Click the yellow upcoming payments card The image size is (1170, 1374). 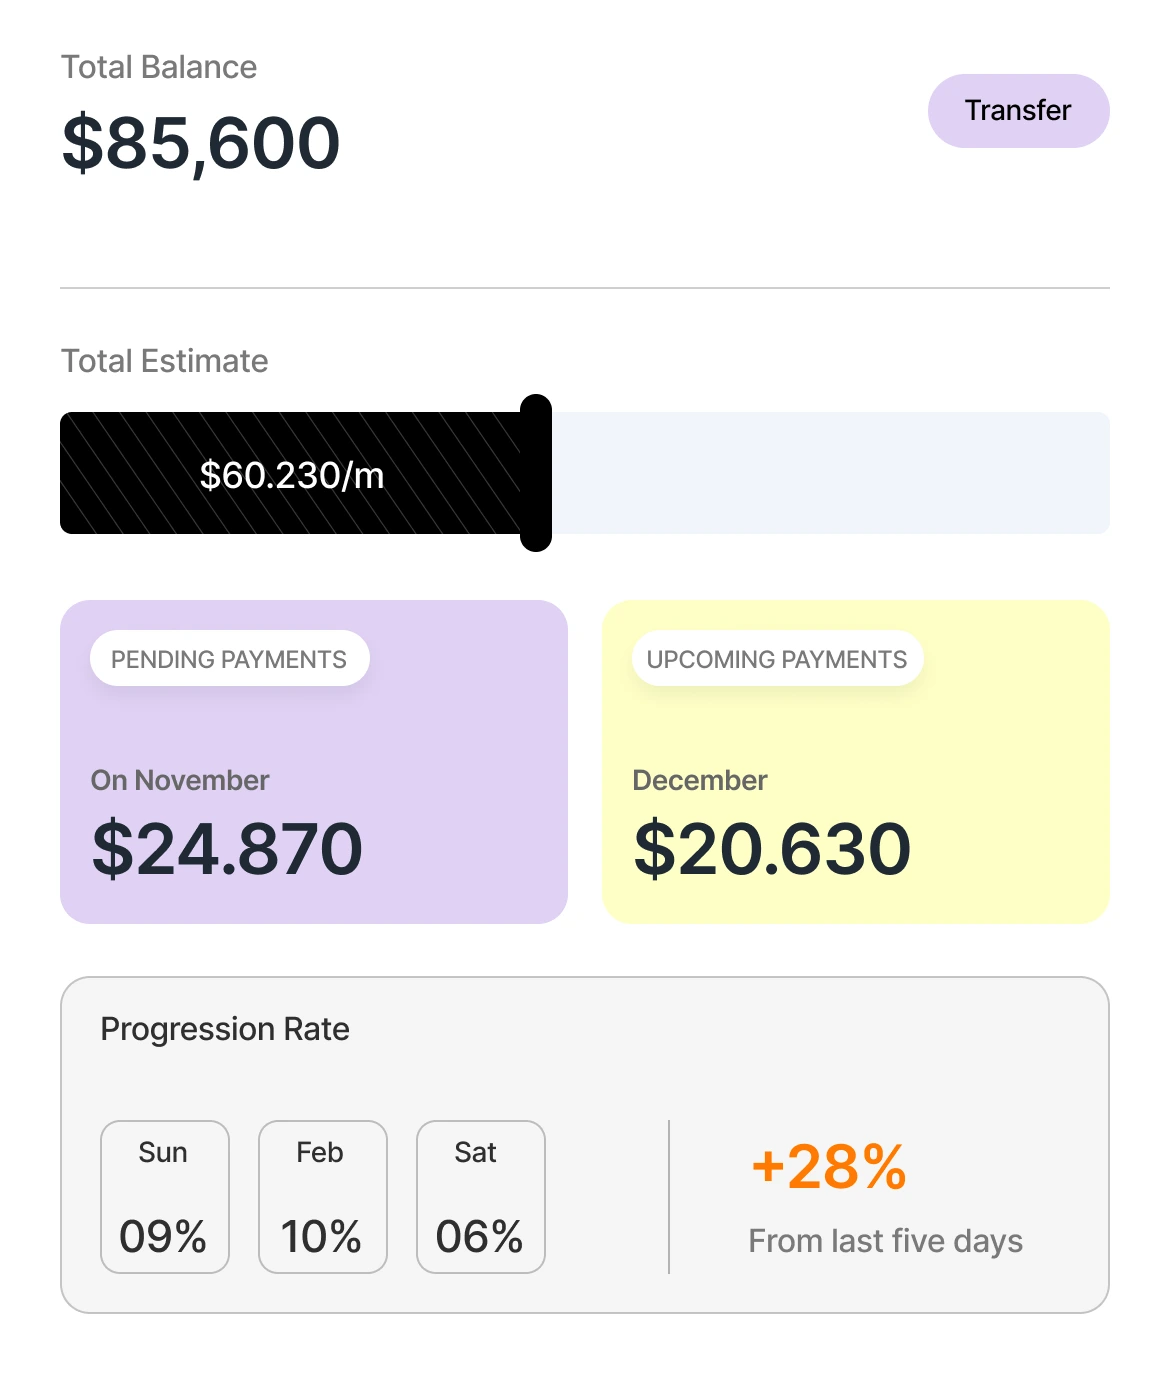point(856,760)
